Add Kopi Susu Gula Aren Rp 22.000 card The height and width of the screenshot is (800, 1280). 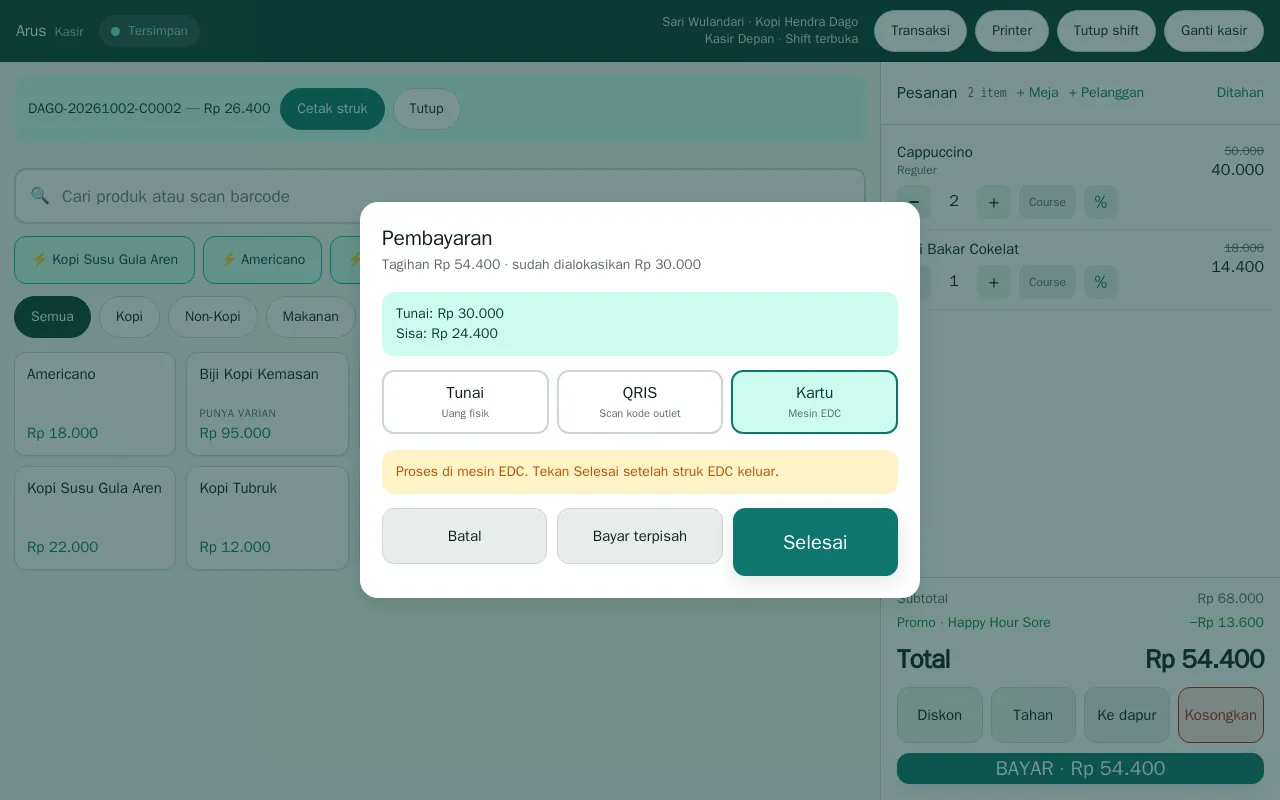click(95, 518)
